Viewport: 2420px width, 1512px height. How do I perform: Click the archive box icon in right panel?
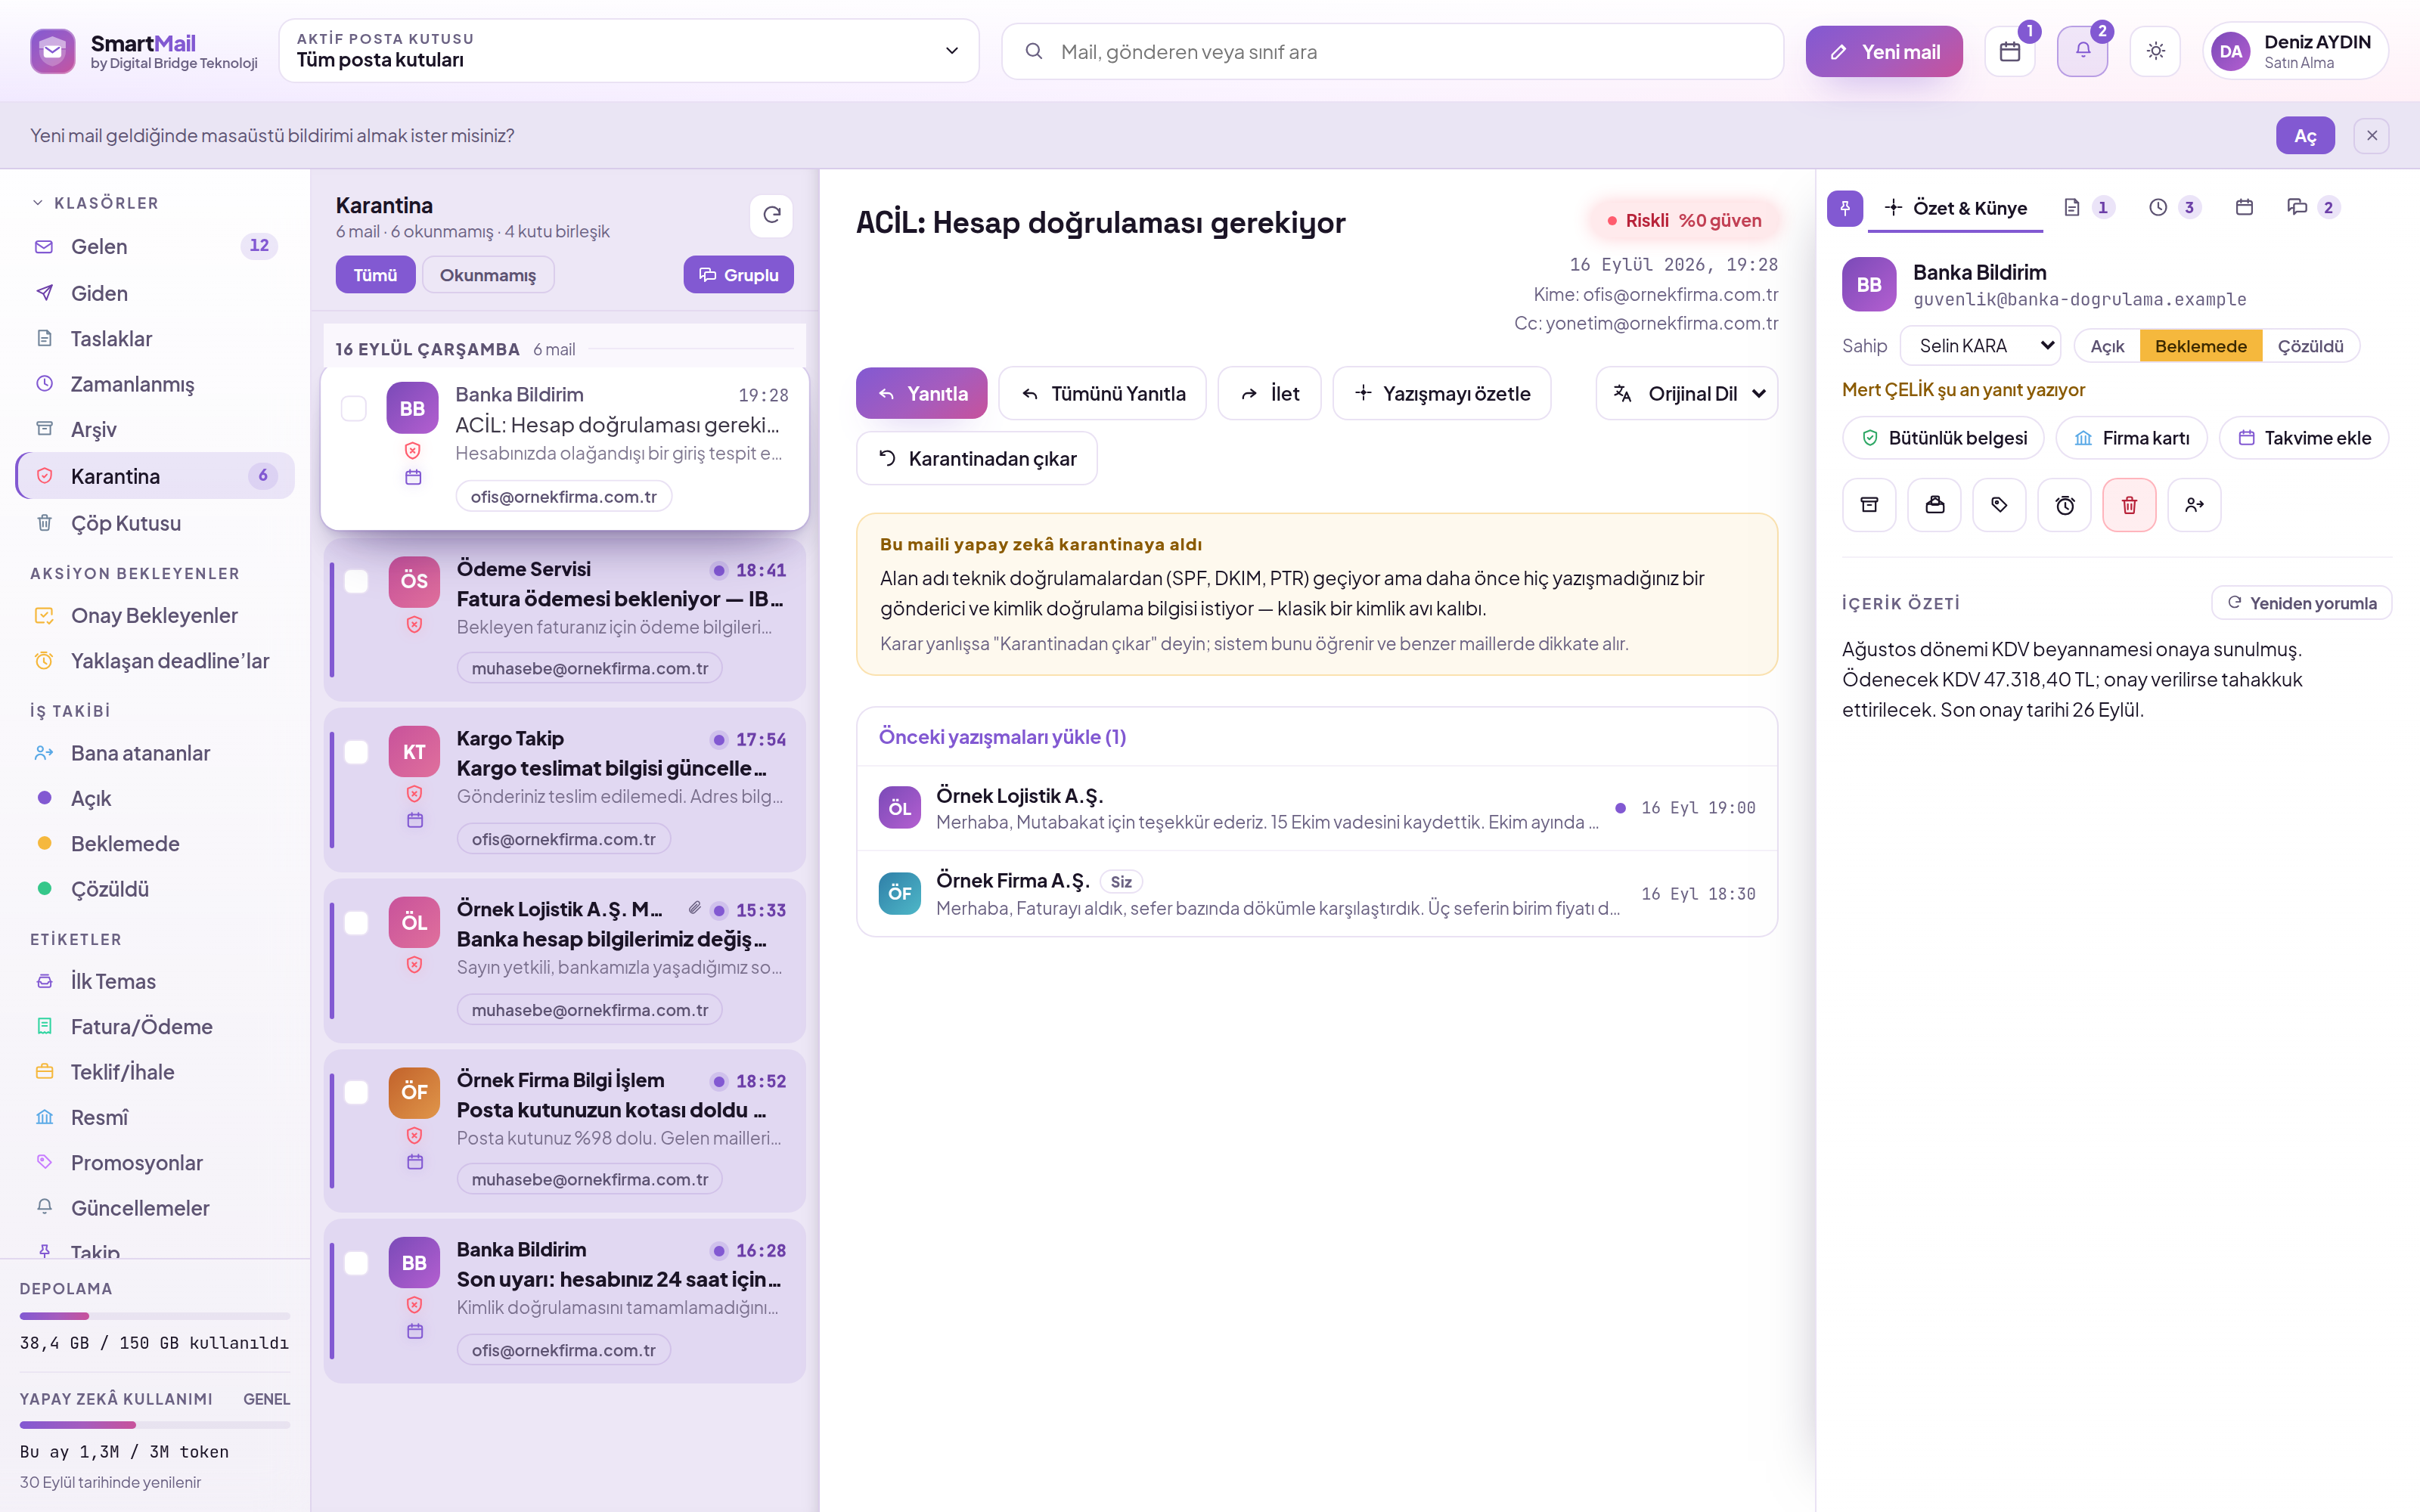[x=1869, y=505]
